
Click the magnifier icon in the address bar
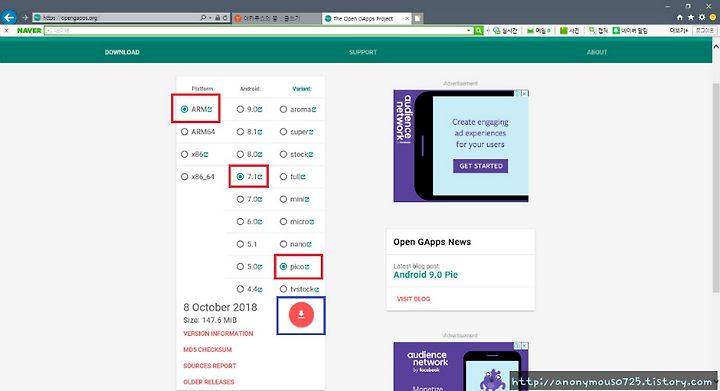point(203,18)
